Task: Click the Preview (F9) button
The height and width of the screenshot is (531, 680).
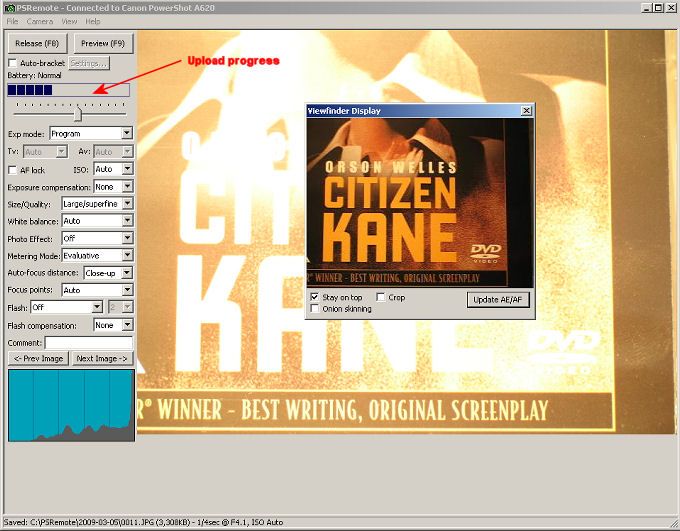Action: [103, 43]
